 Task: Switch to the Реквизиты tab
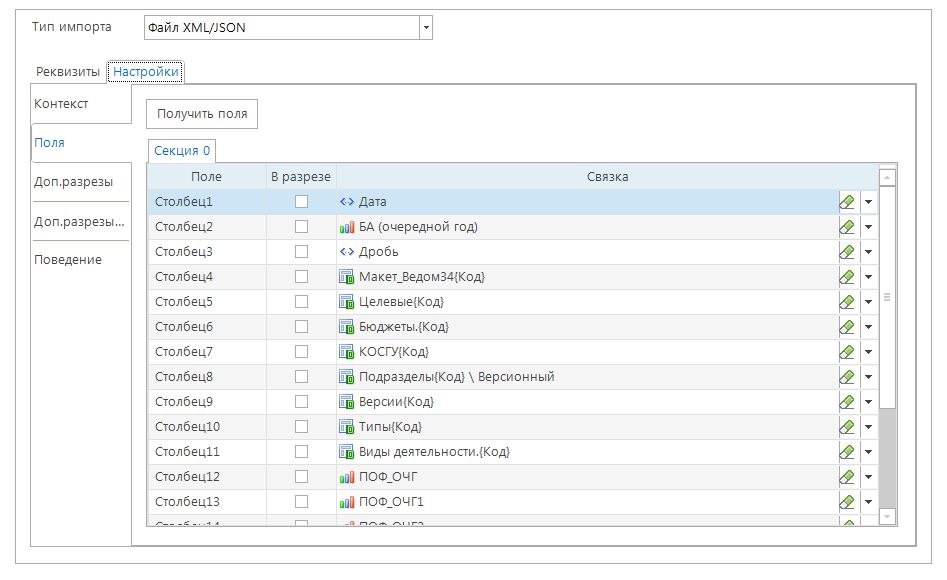[68, 72]
